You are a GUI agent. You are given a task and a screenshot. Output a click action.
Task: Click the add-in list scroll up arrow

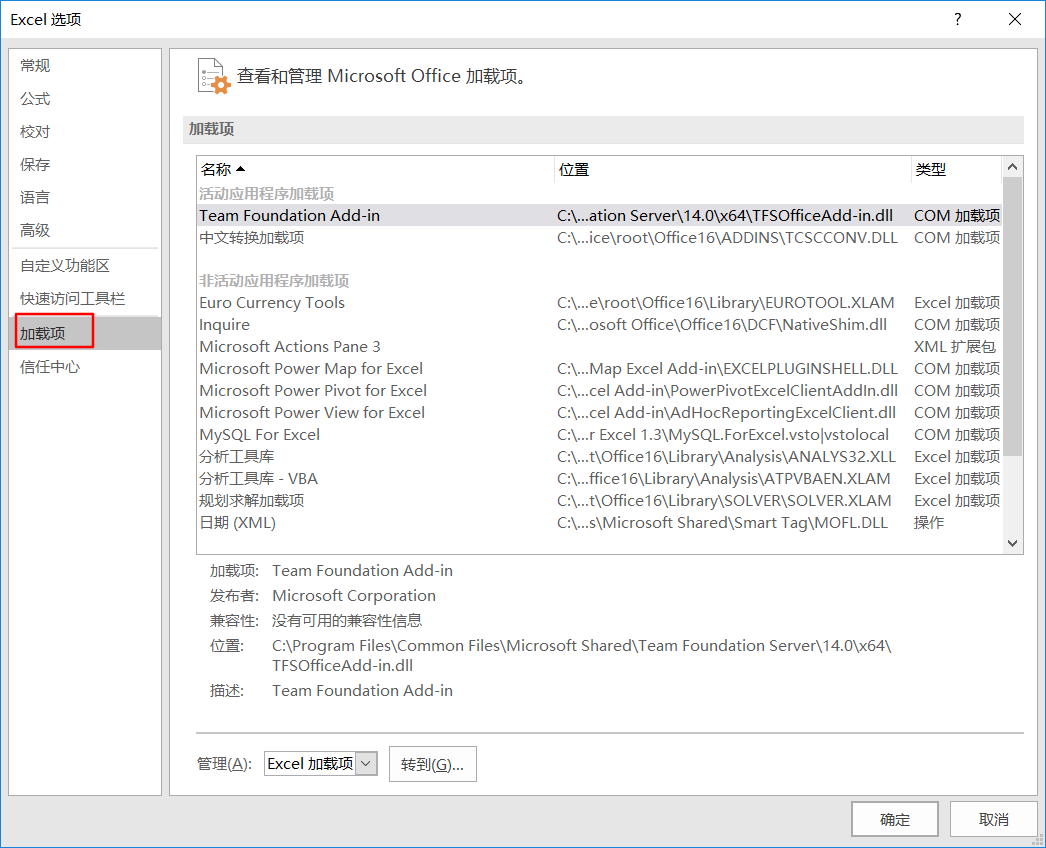point(1012,167)
